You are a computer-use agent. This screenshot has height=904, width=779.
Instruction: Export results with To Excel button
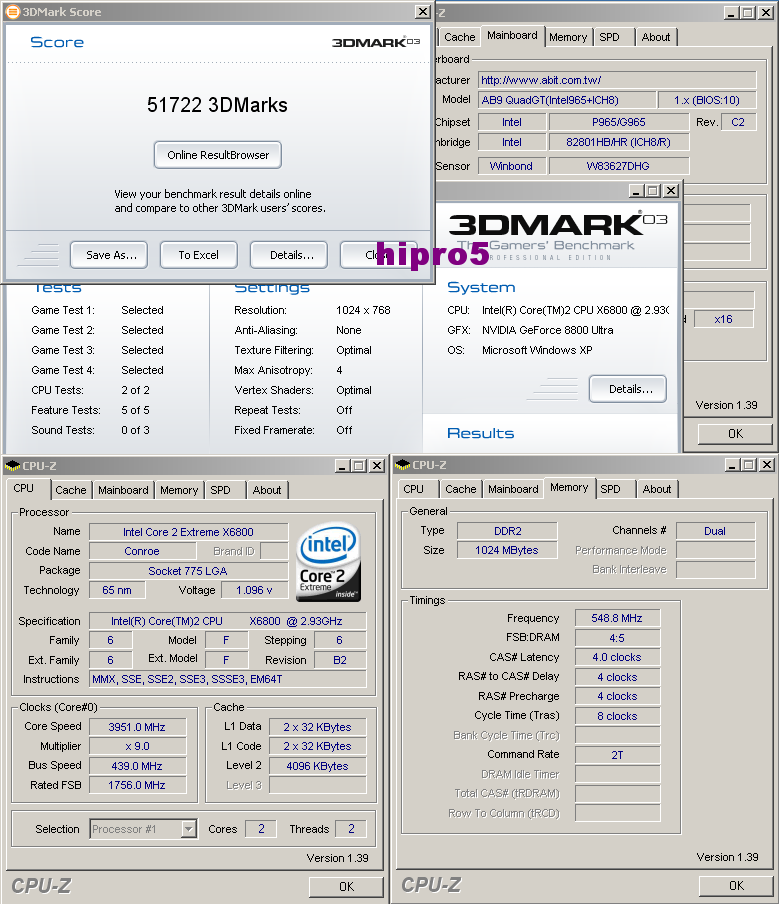click(x=199, y=255)
